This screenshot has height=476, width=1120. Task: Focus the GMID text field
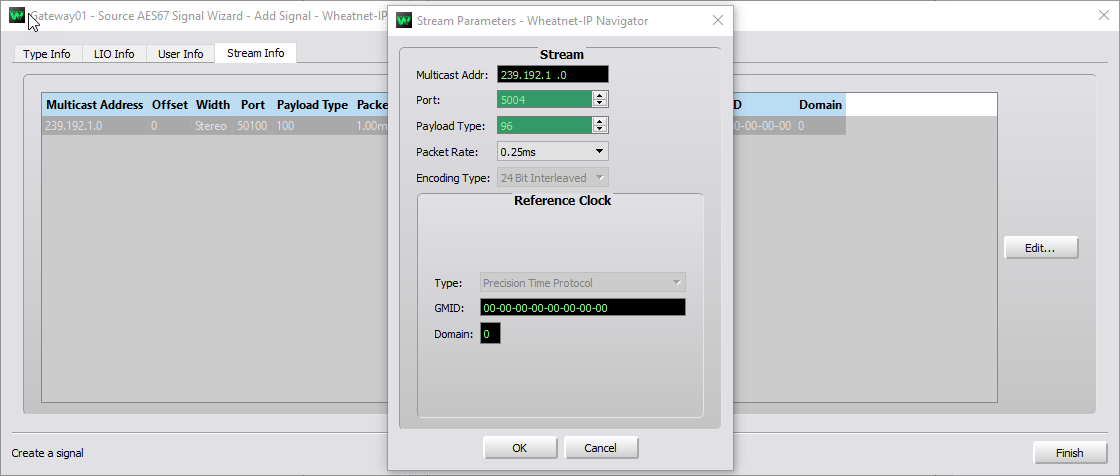point(582,308)
